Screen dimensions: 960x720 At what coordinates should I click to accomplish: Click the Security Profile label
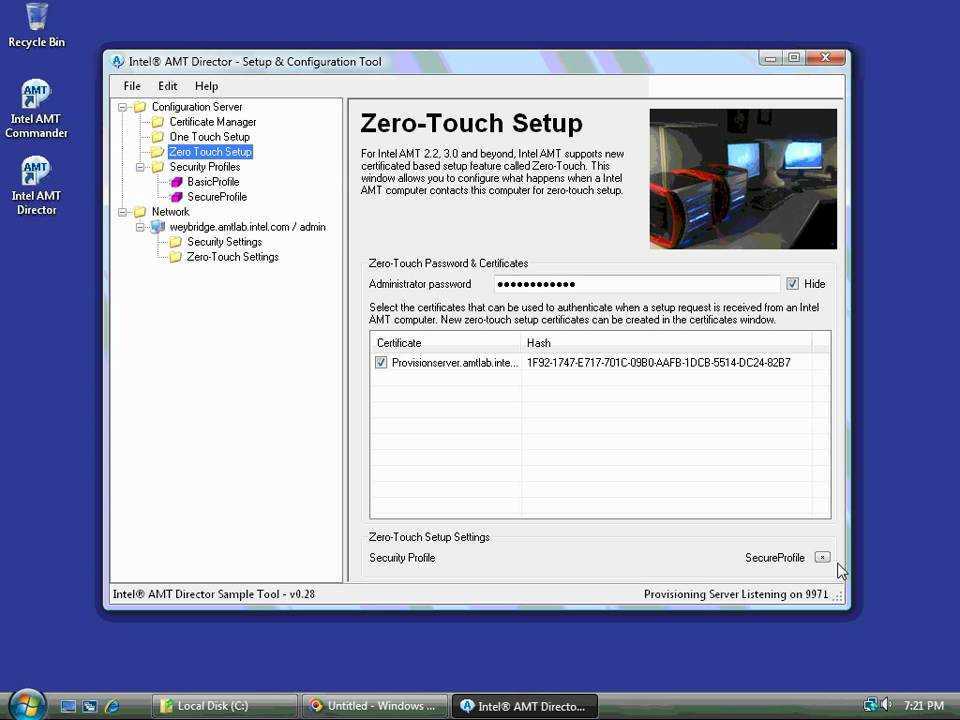coord(402,558)
